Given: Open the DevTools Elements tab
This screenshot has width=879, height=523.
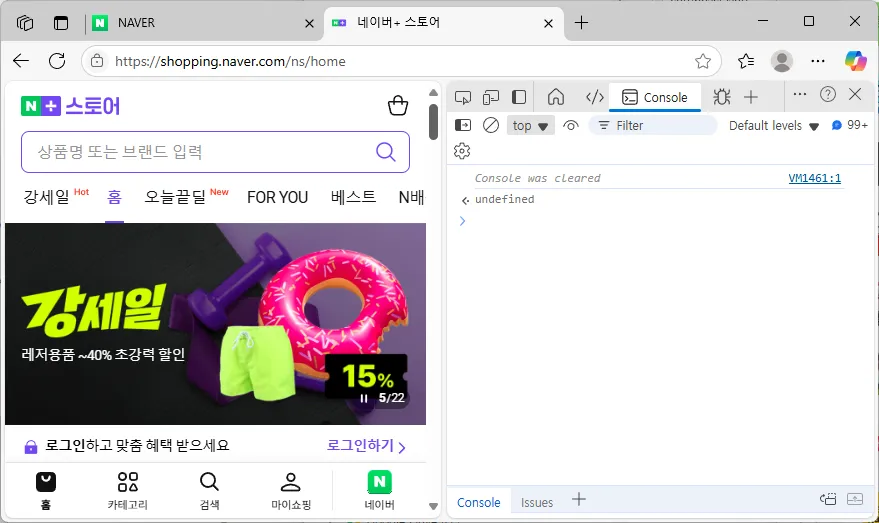Looking at the screenshot, I should (x=594, y=97).
